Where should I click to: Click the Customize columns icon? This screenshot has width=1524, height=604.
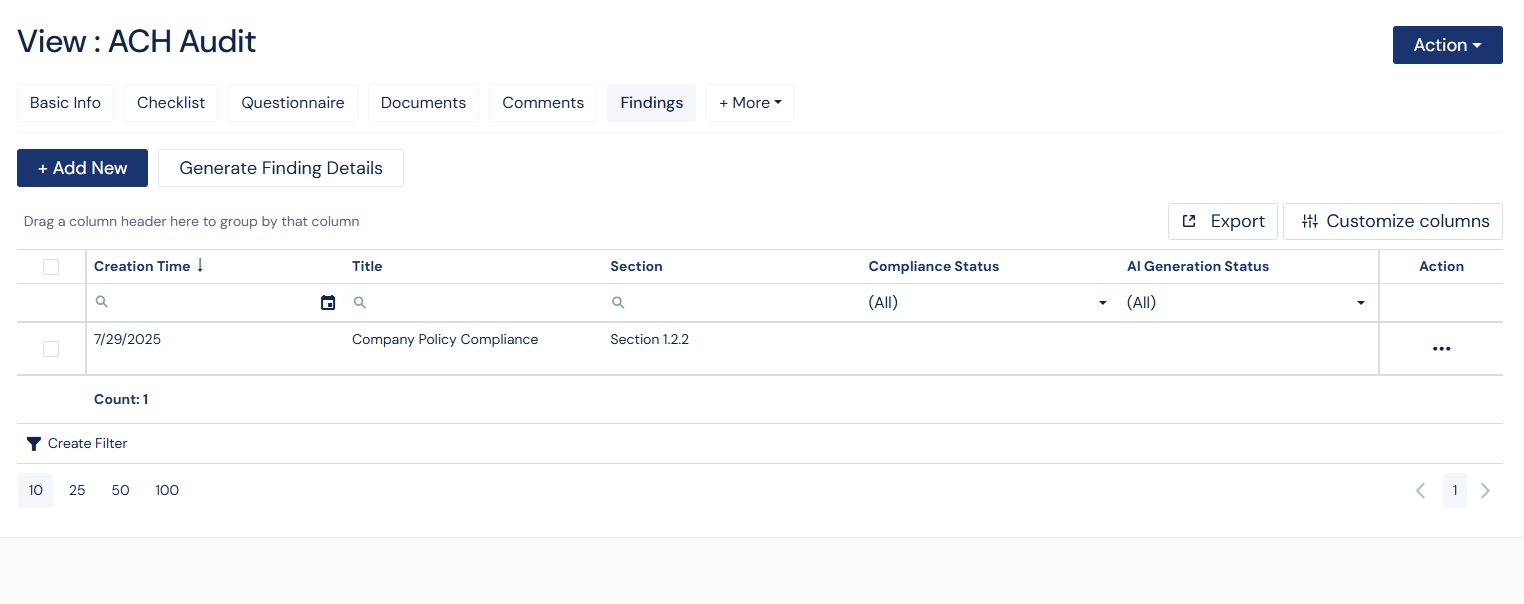(x=1310, y=220)
